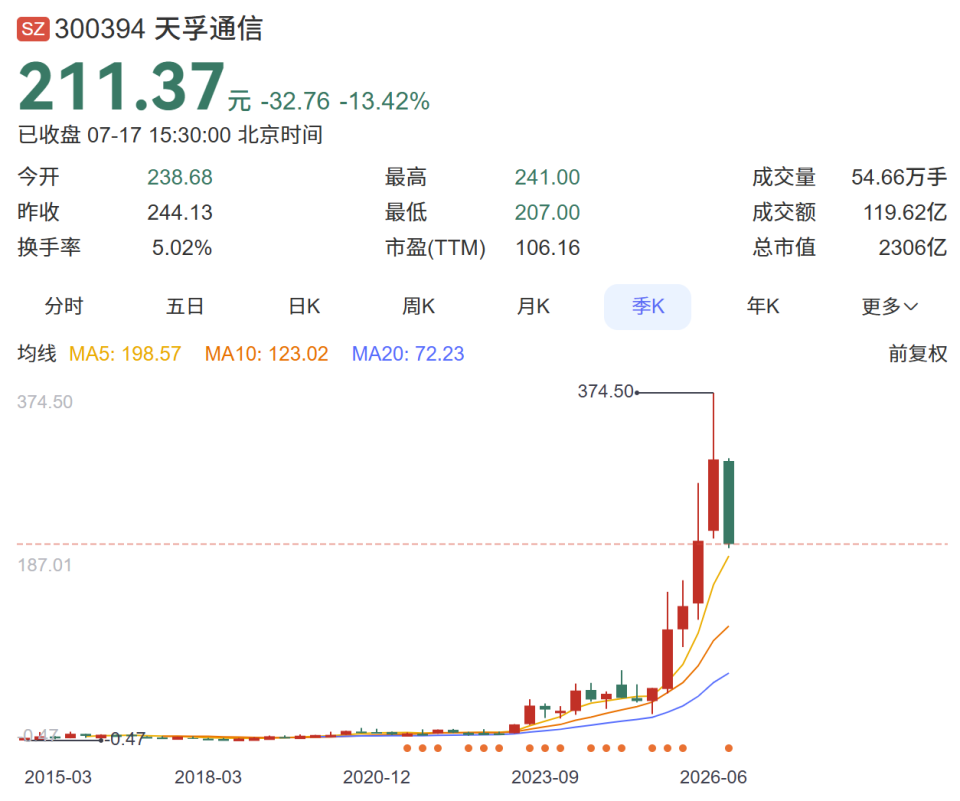Click the MA10: 123.02 indicator label
Viewport: 960px width, 801px height.
(x=266, y=353)
